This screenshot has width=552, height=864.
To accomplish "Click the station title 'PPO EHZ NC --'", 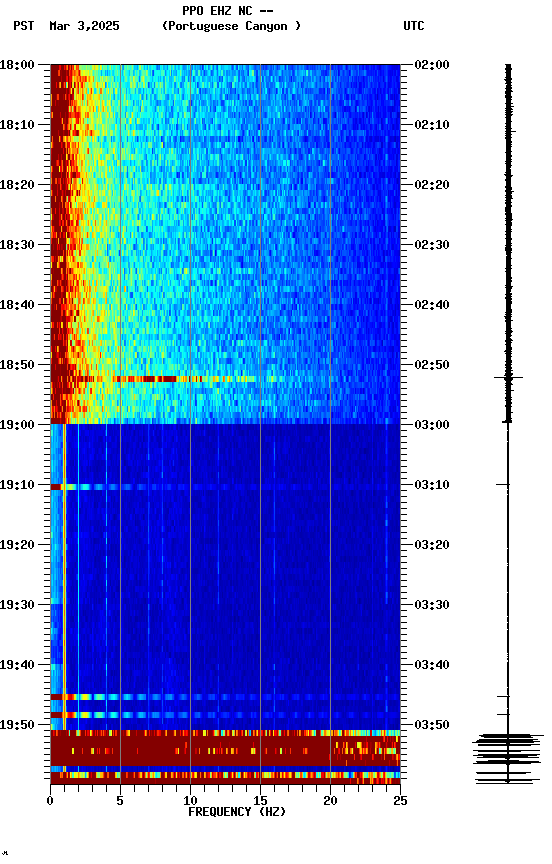I will 228,11.
